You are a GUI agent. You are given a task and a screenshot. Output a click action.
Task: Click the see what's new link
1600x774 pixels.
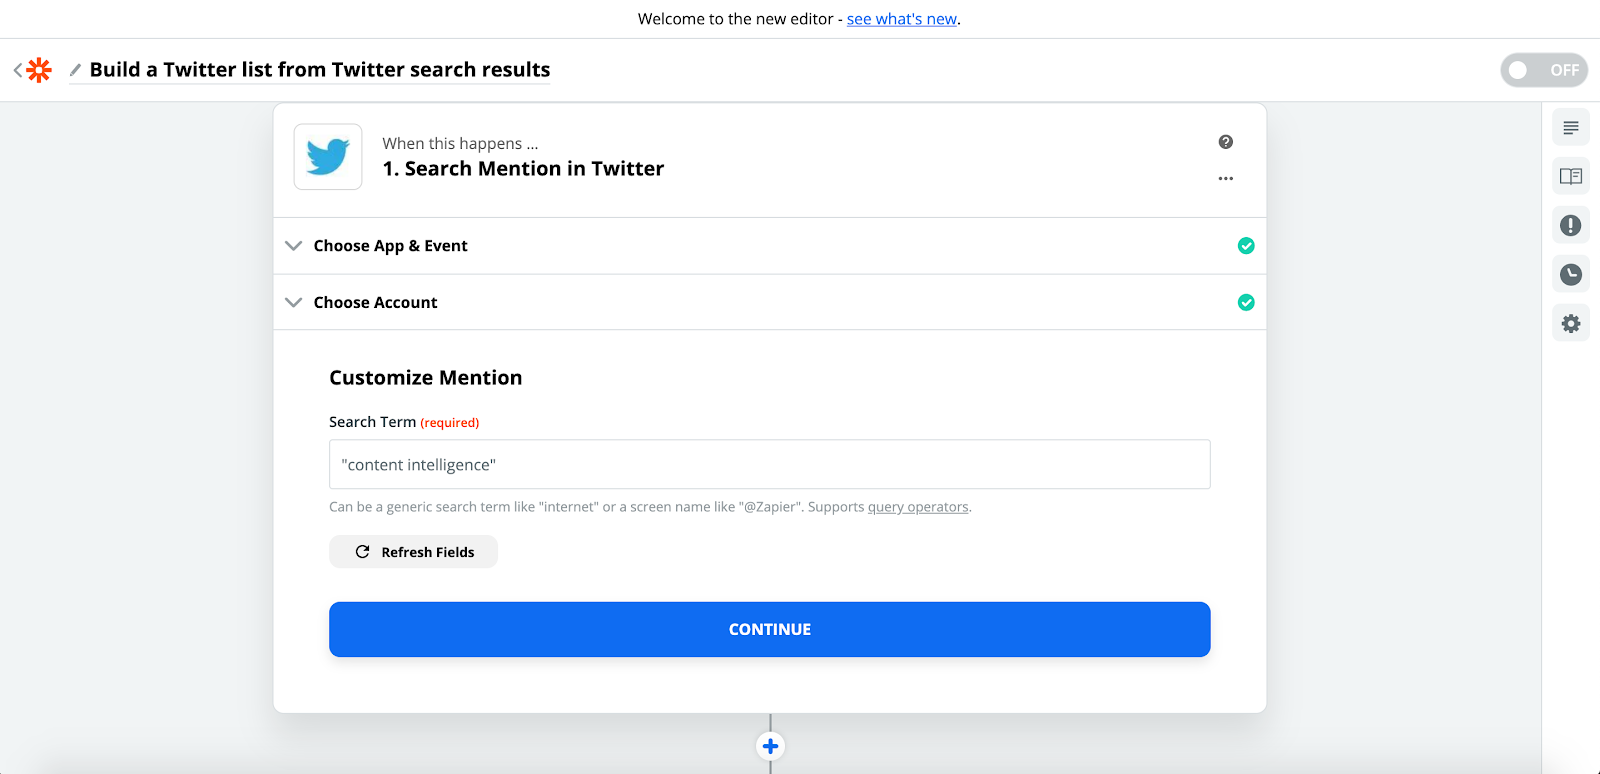[x=902, y=19]
